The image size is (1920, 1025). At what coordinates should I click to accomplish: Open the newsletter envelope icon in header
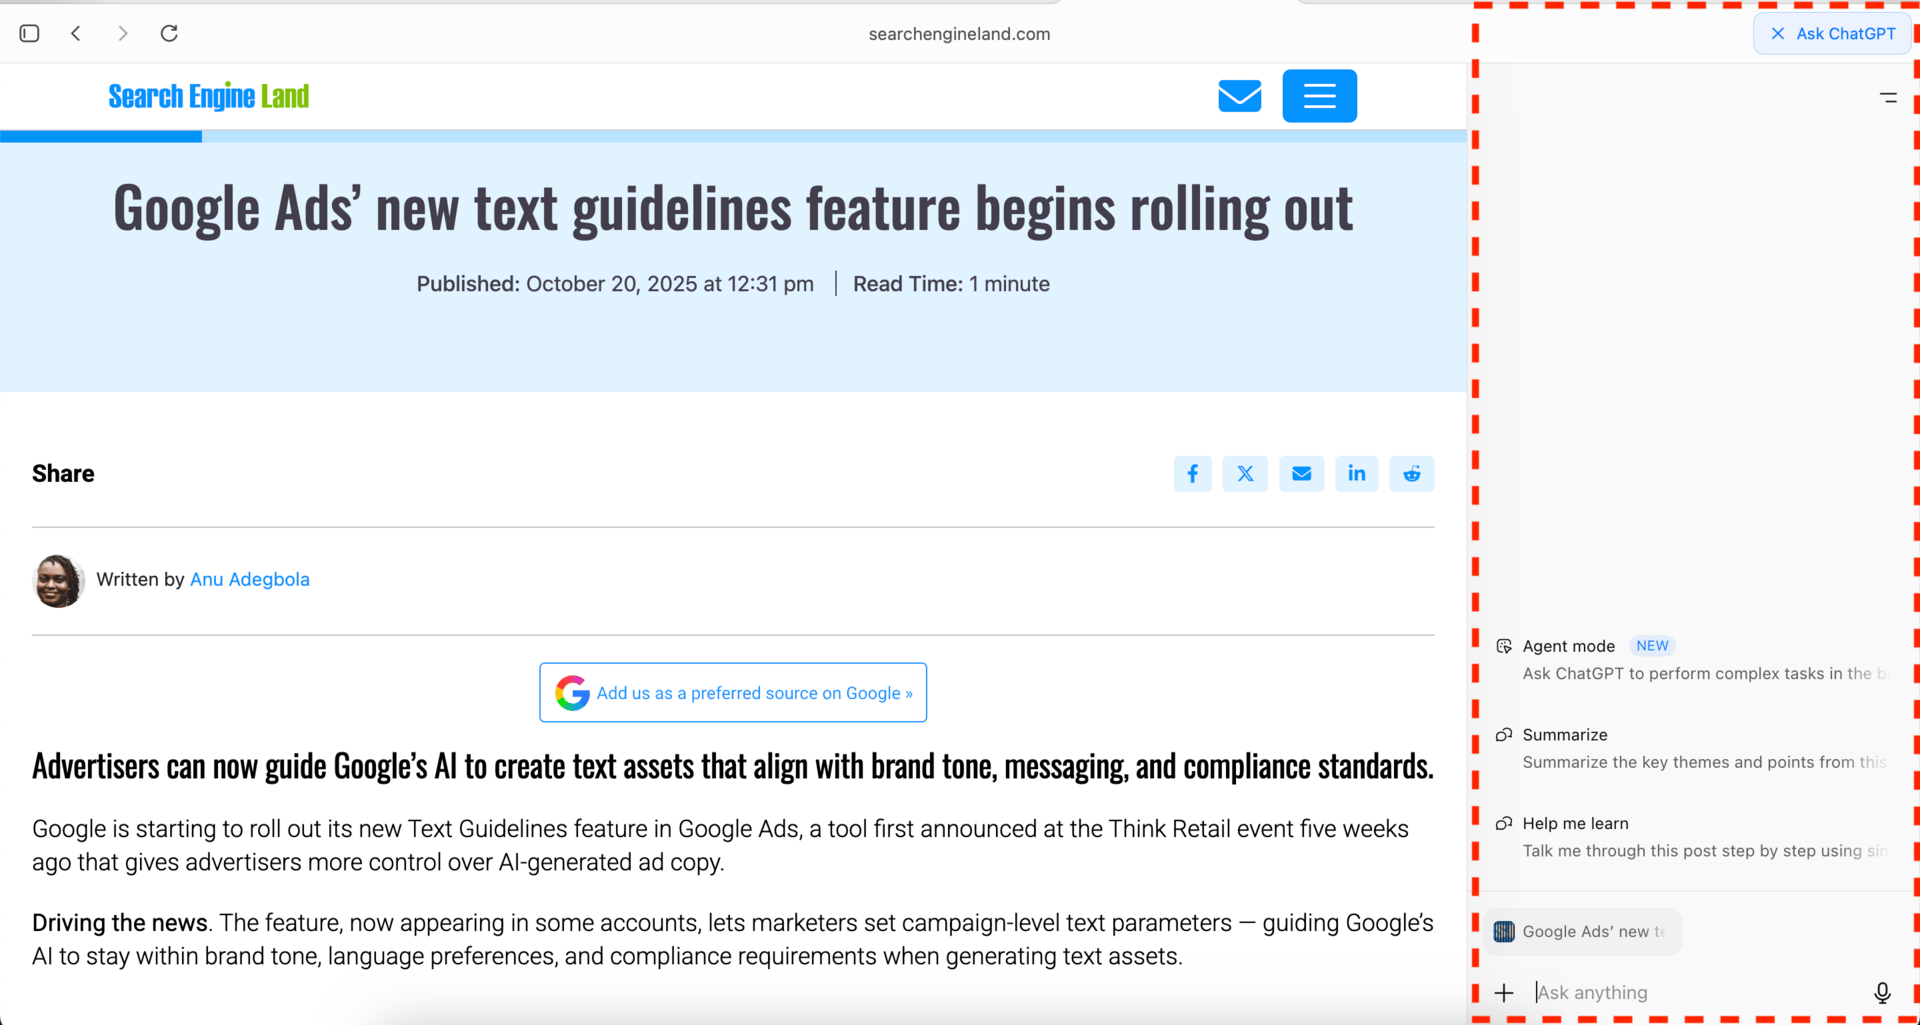pyautogui.click(x=1239, y=96)
